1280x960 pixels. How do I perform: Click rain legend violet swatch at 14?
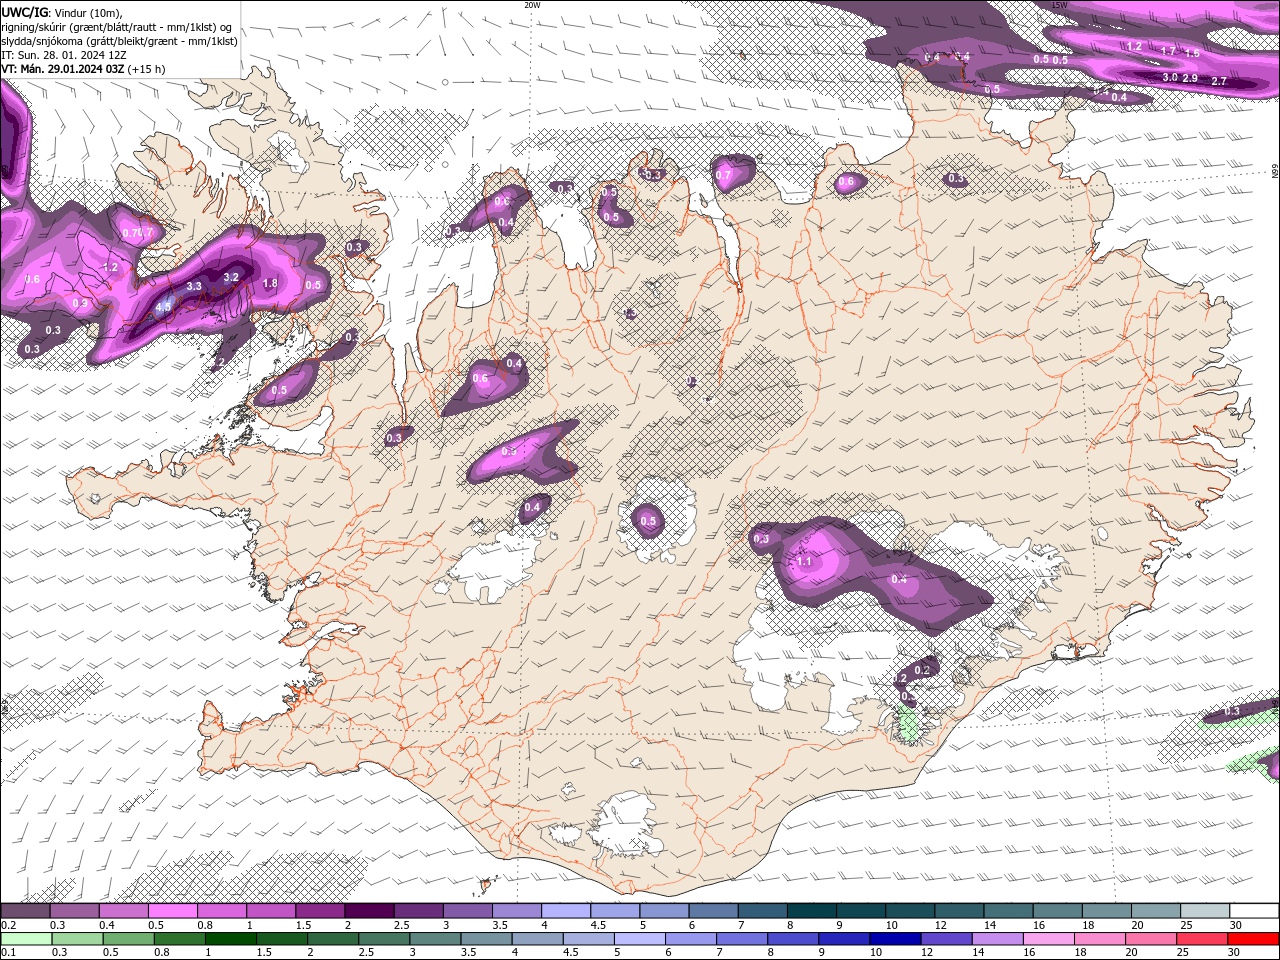click(x=997, y=939)
